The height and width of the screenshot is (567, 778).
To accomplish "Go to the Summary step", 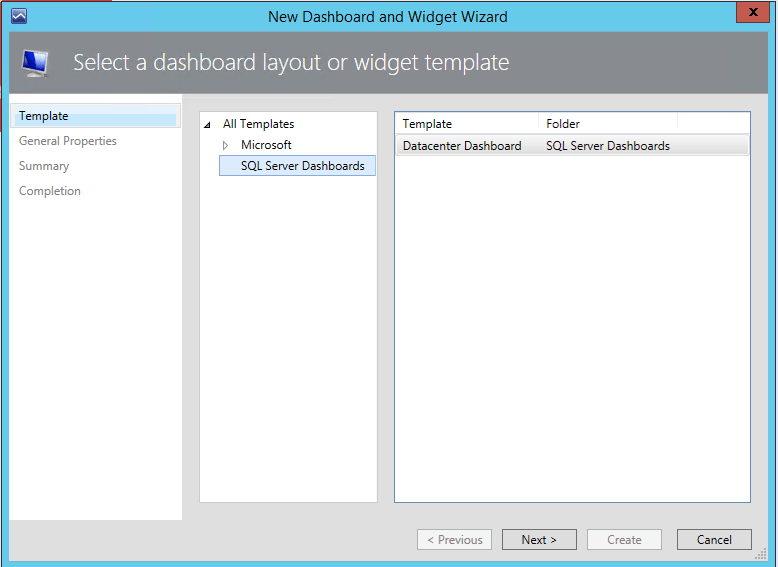I will coord(44,166).
